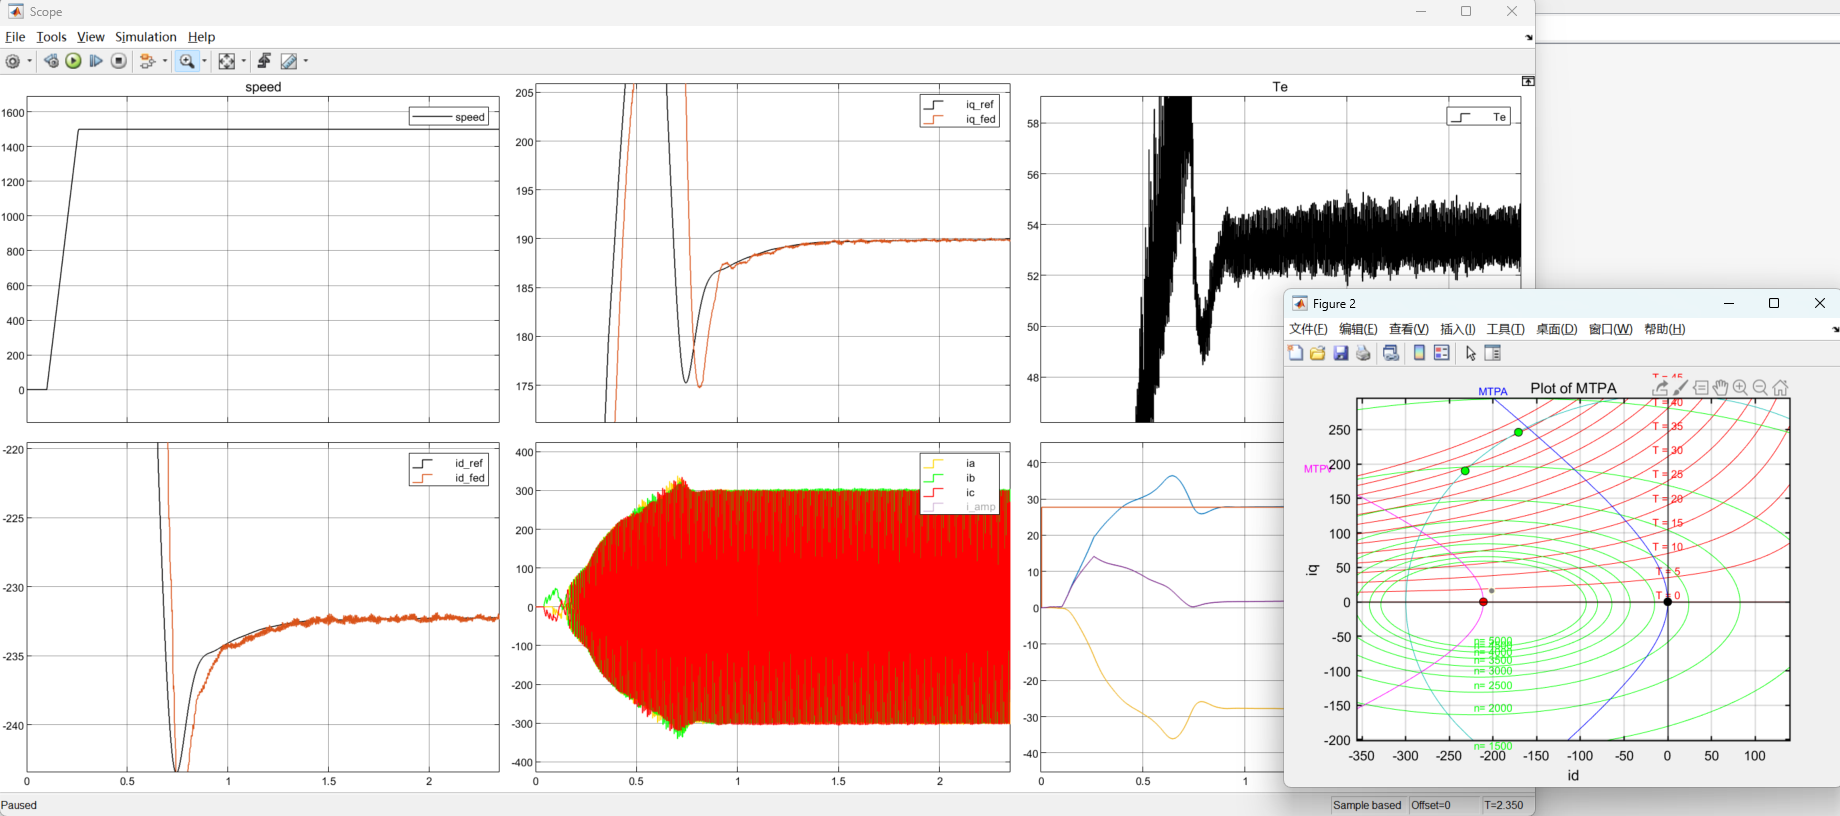Toggle iq_ref legend entry visibility
This screenshot has width=1840, height=816.
click(959, 104)
